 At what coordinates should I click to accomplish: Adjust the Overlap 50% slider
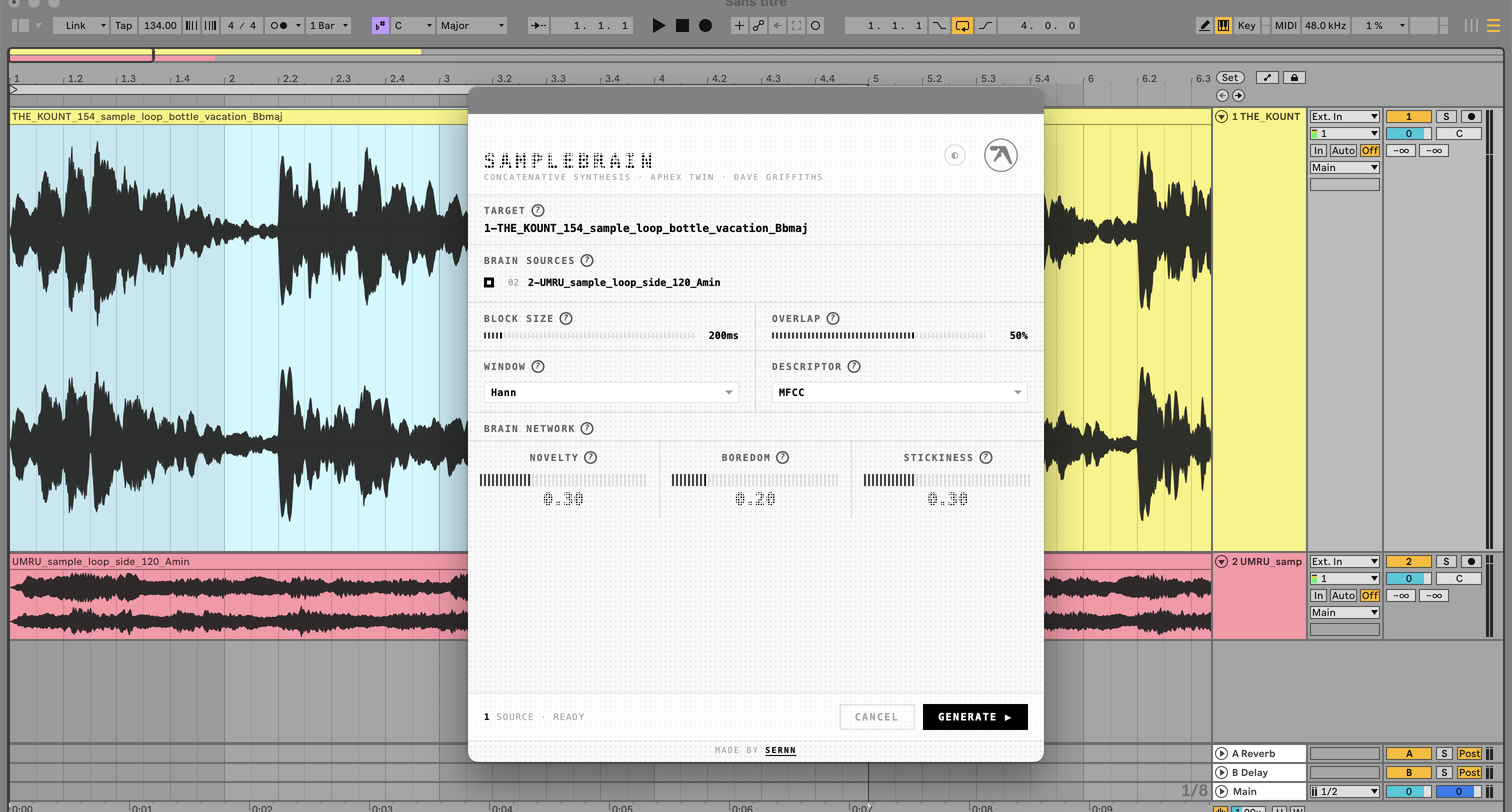click(x=878, y=335)
